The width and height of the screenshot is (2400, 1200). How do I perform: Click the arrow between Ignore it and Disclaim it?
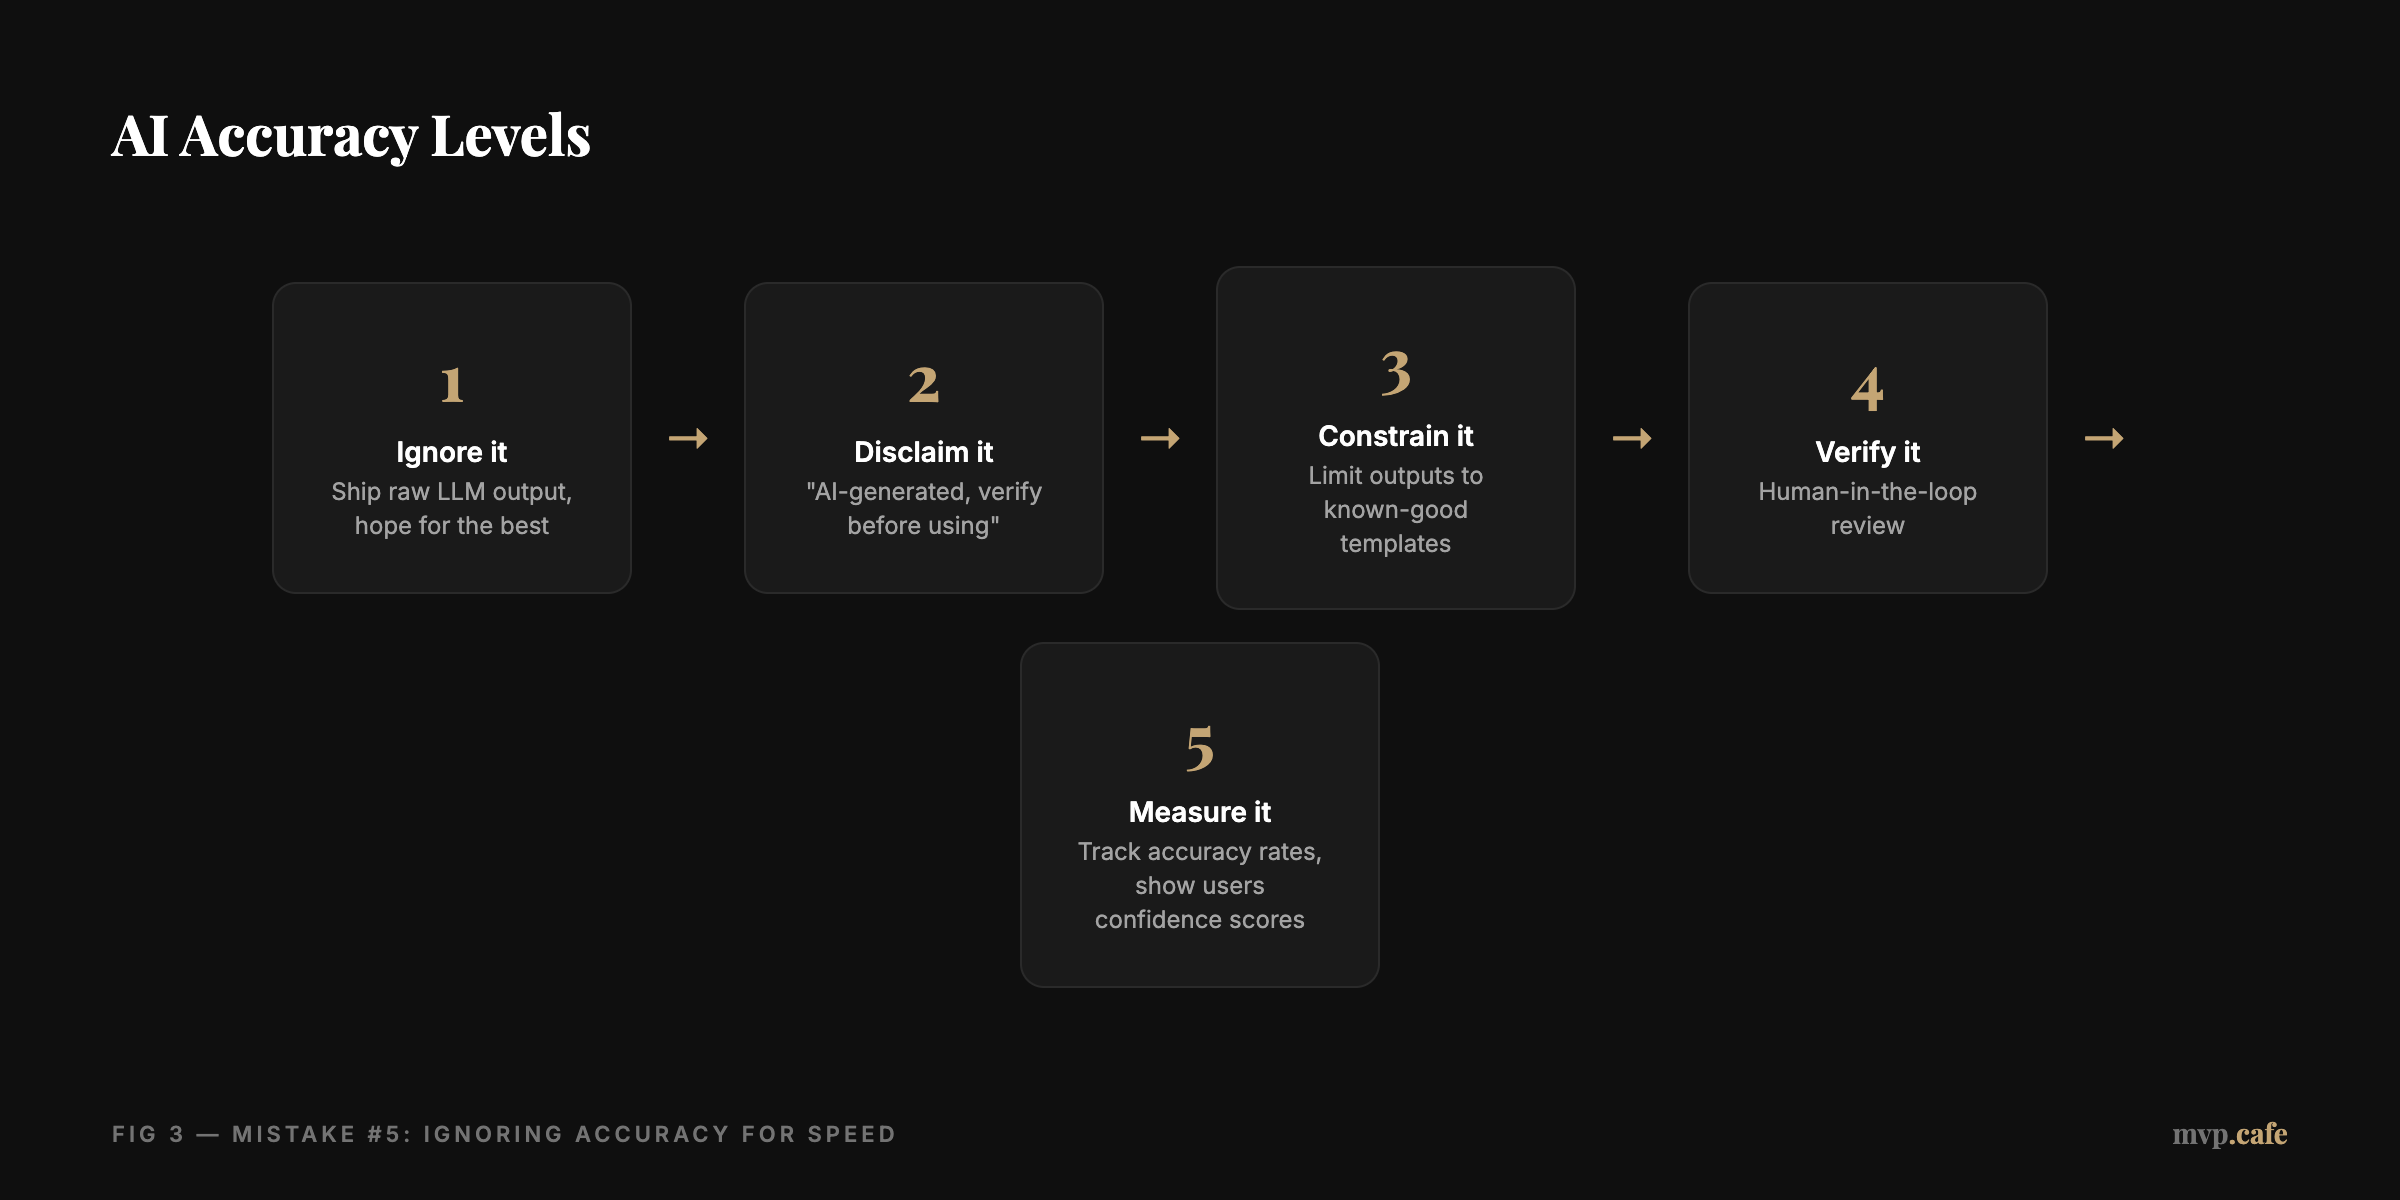point(688,438)
